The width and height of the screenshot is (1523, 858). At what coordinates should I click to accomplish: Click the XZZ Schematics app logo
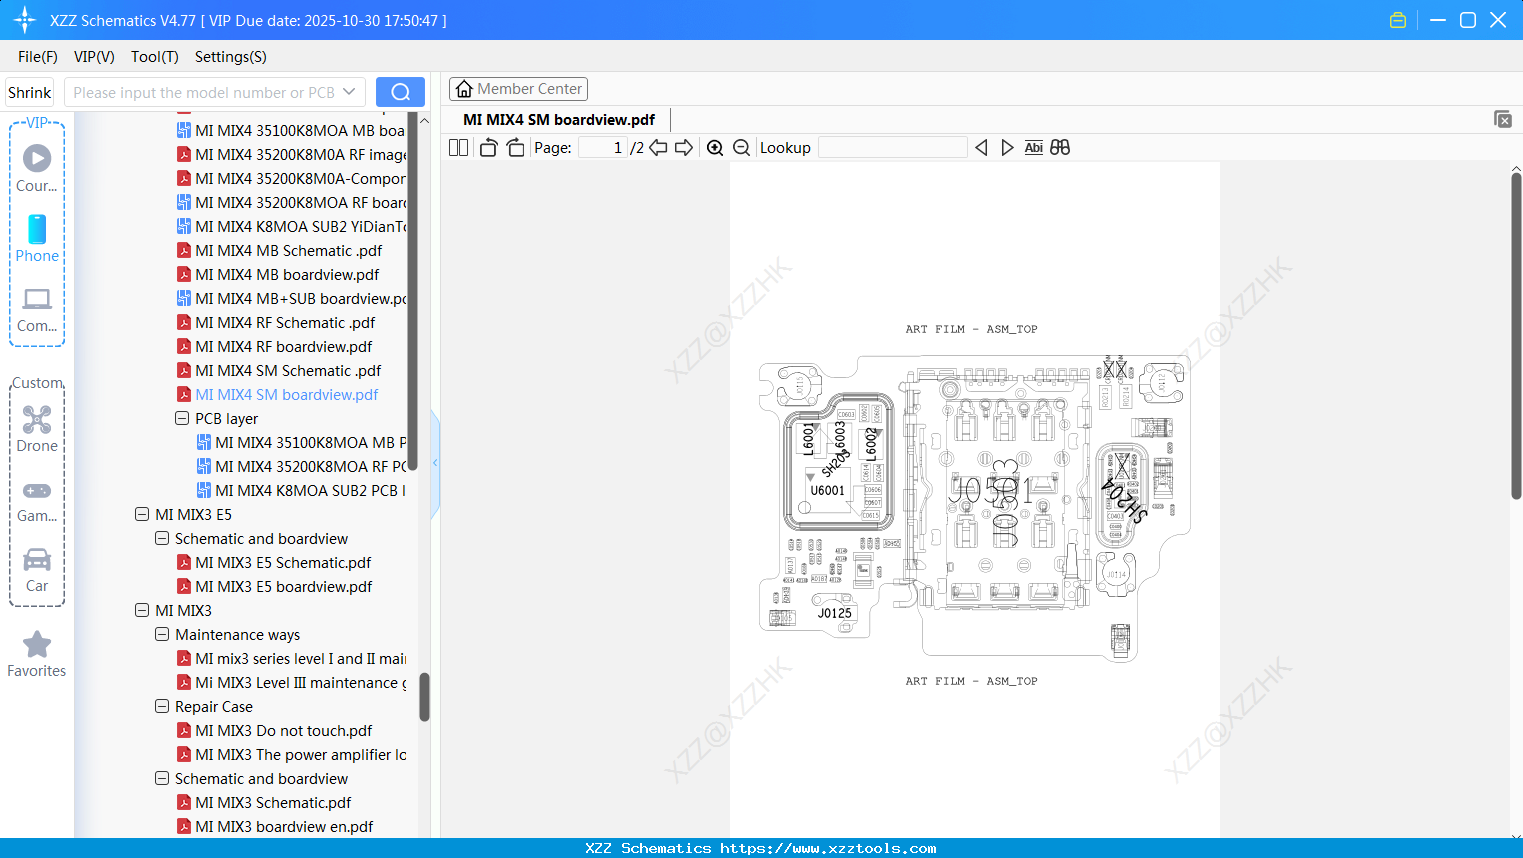tap(24, 20)
